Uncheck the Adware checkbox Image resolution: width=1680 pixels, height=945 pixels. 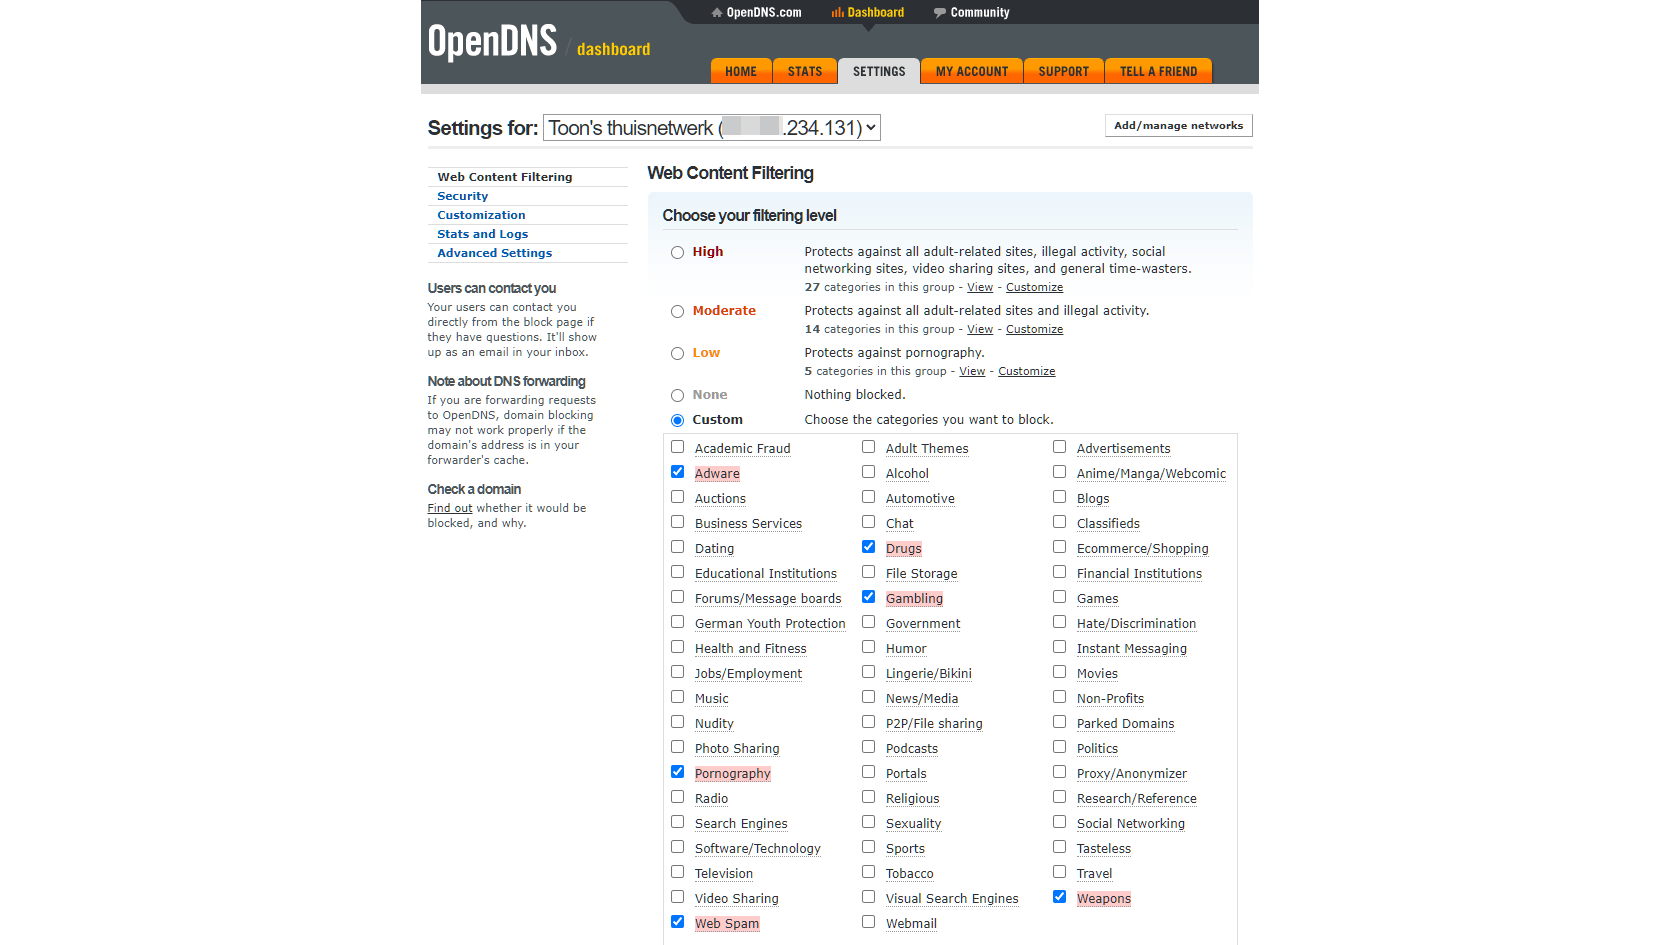[x=678, y=472]
